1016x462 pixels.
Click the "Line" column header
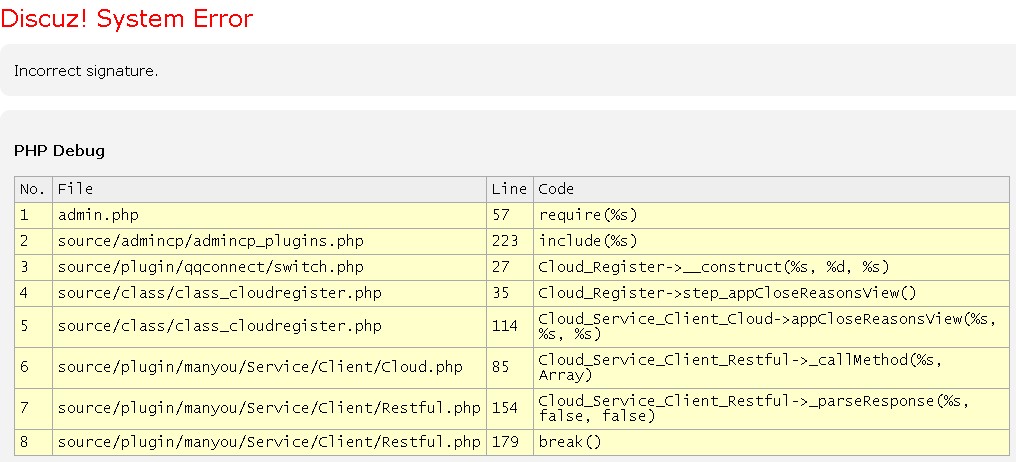click(x=509, y=189)
